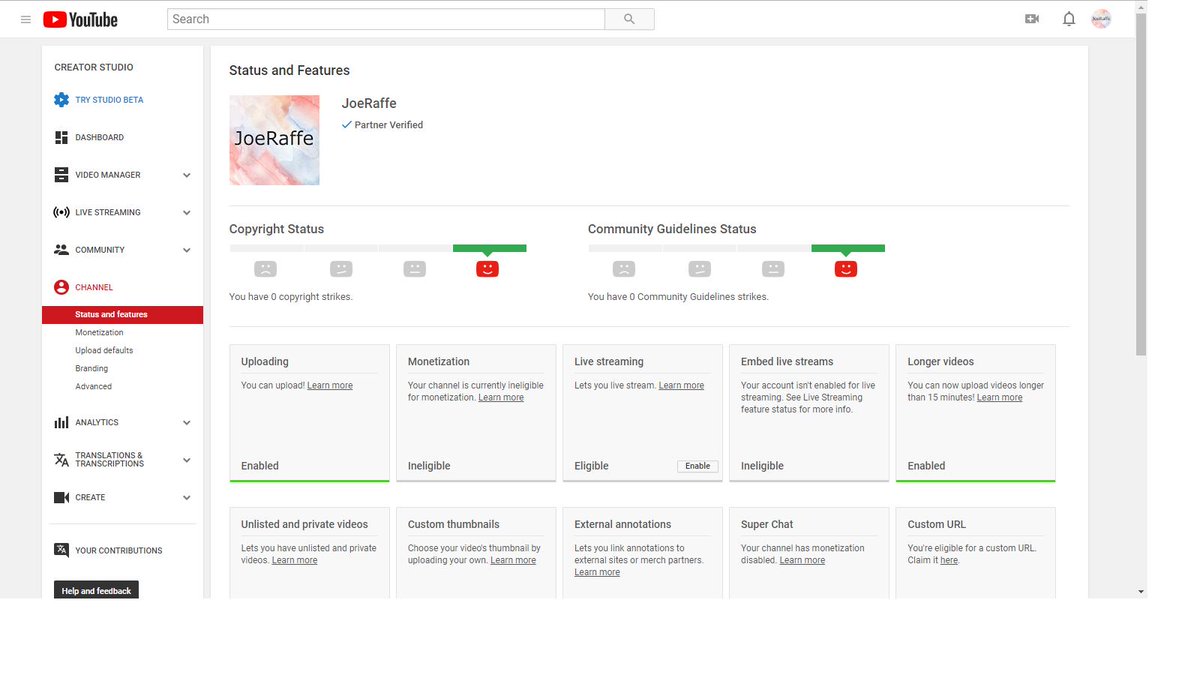This screenshot has width=1200, height=675.
Task: Click the Channel person icon
Action: (x=61, y=287)
